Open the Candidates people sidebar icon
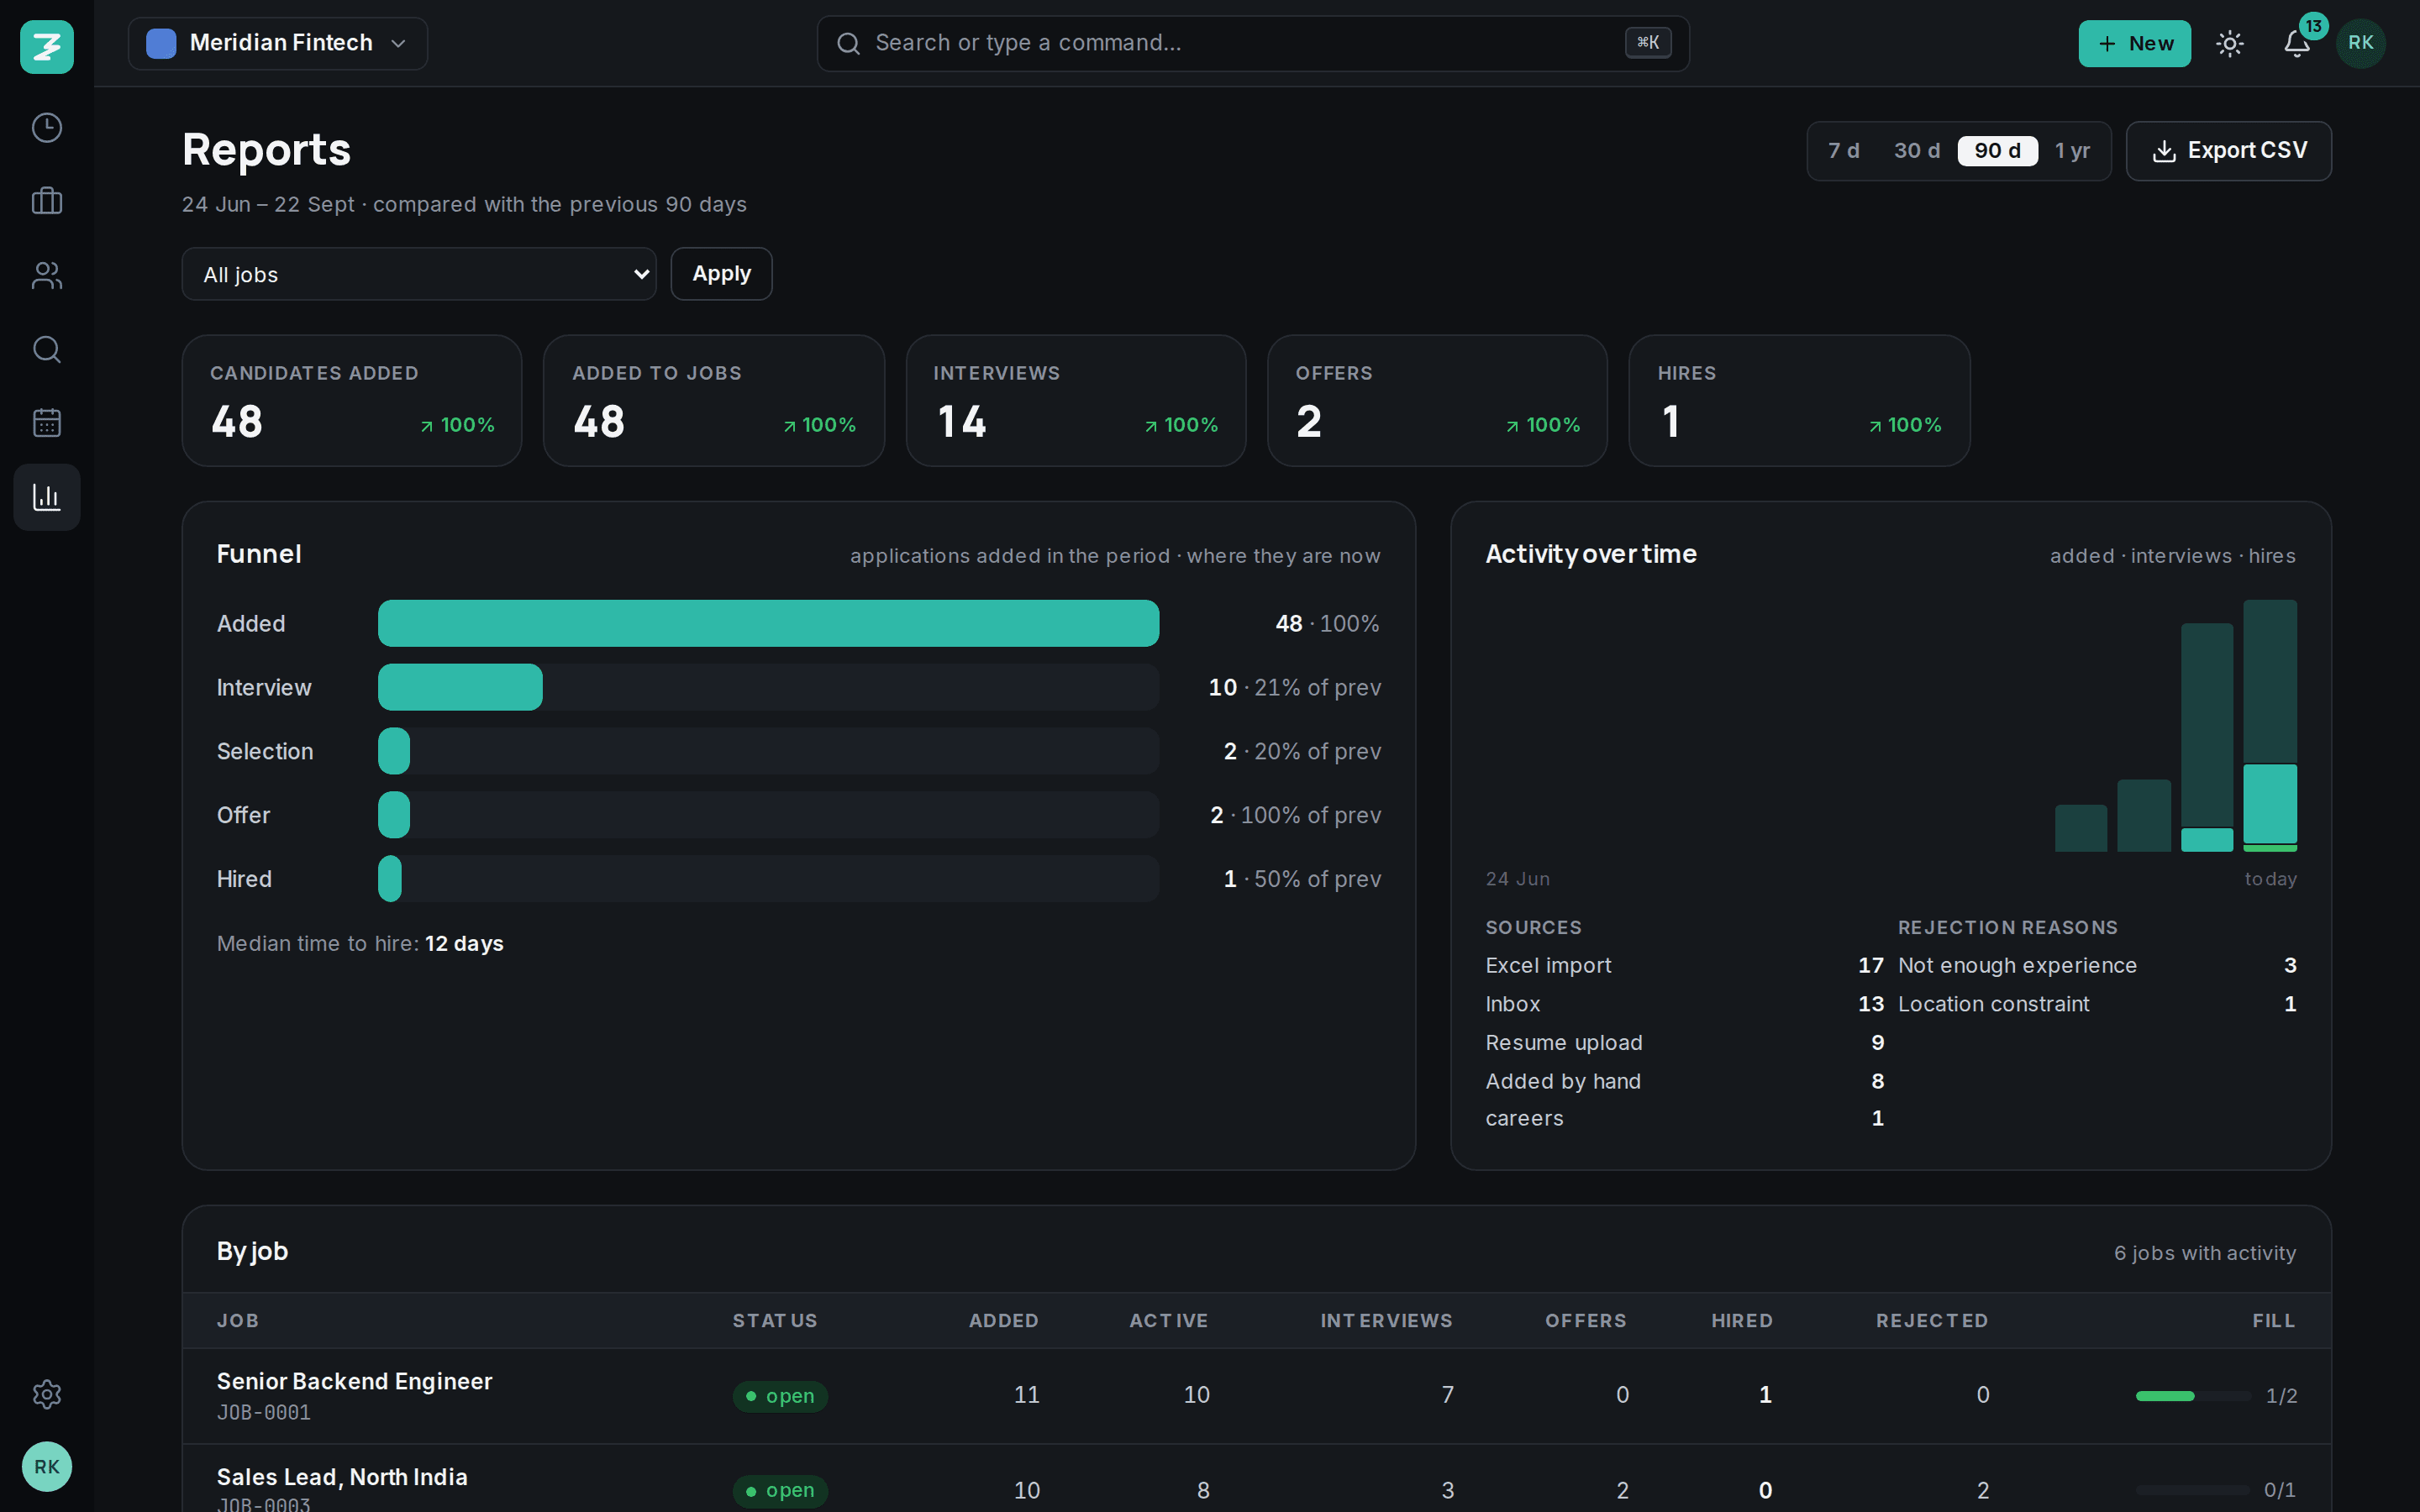The image size is (2420, 1512). tap(47, 275)
